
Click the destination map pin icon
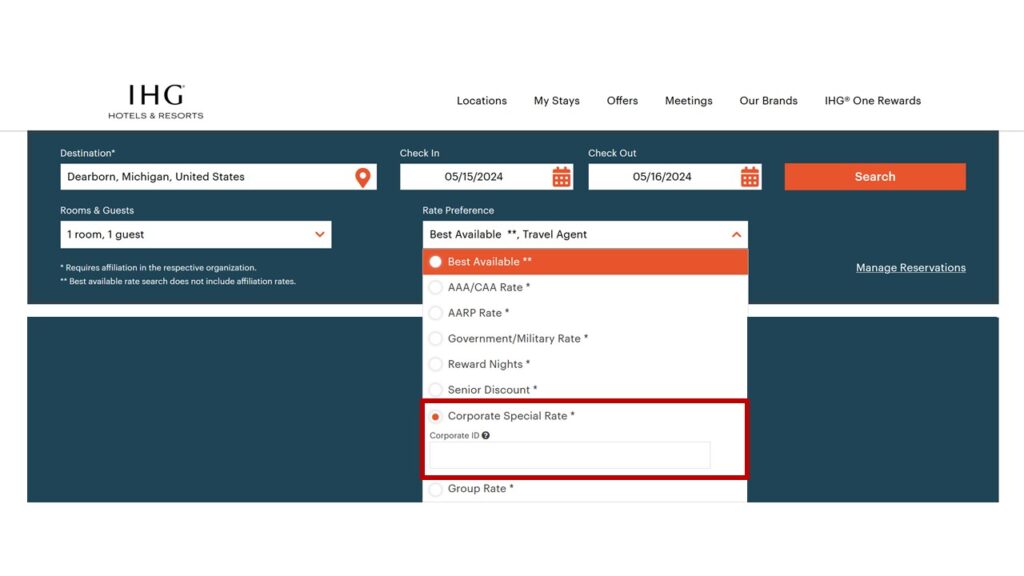(362, 177)
